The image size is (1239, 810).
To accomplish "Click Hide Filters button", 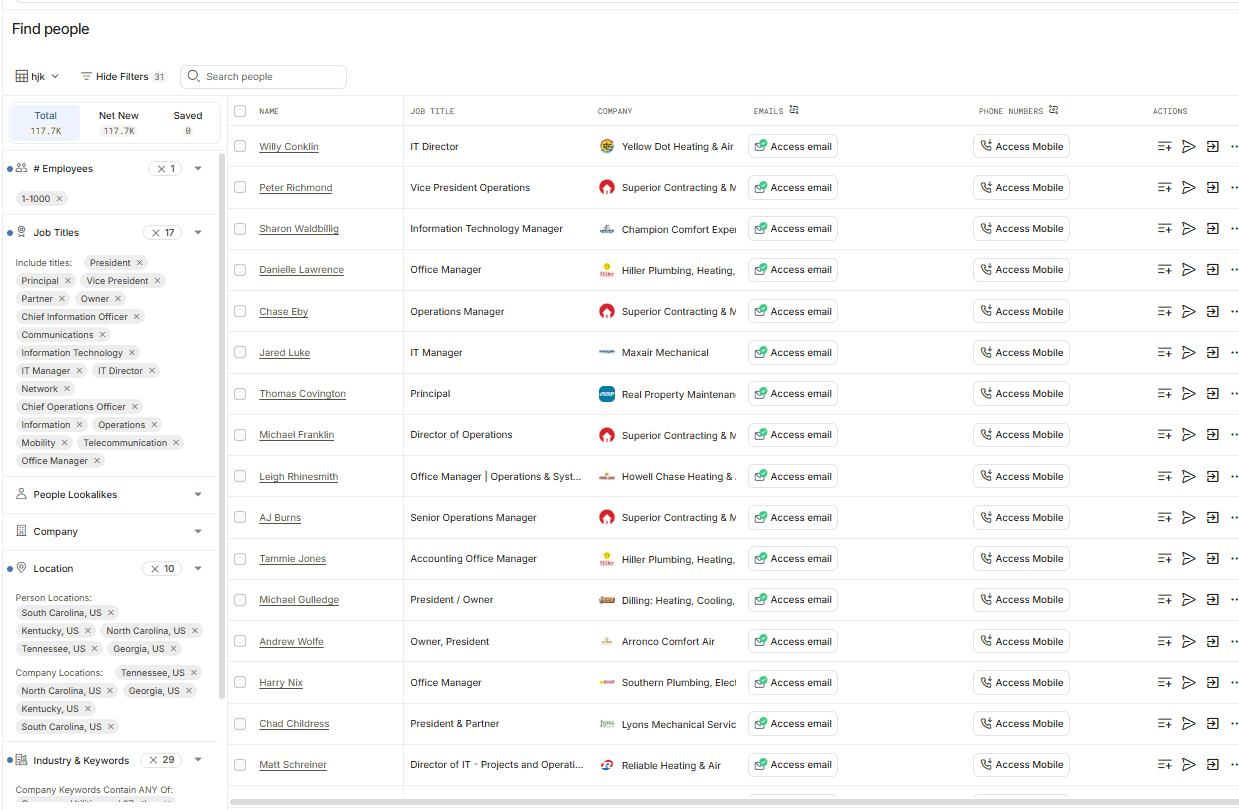I will tap(122, 76).
